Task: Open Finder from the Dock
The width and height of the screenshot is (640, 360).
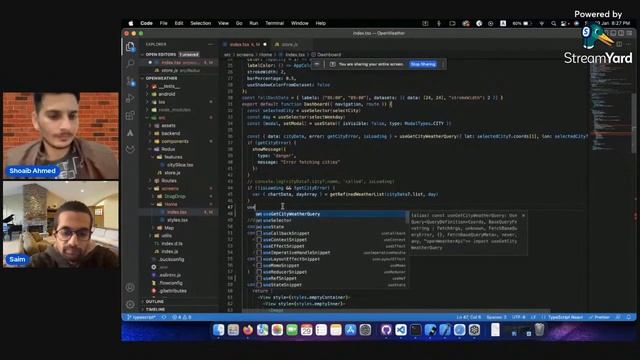Action: pos(218,330)
